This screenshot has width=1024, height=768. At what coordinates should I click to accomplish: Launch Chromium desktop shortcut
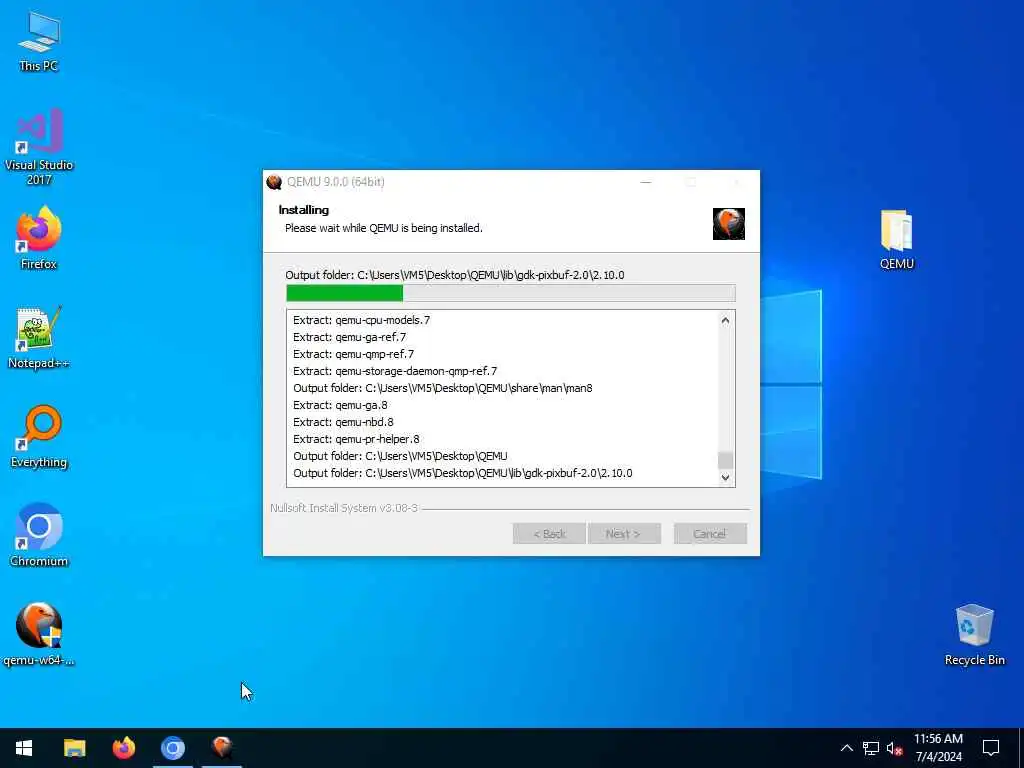[39, 536]
